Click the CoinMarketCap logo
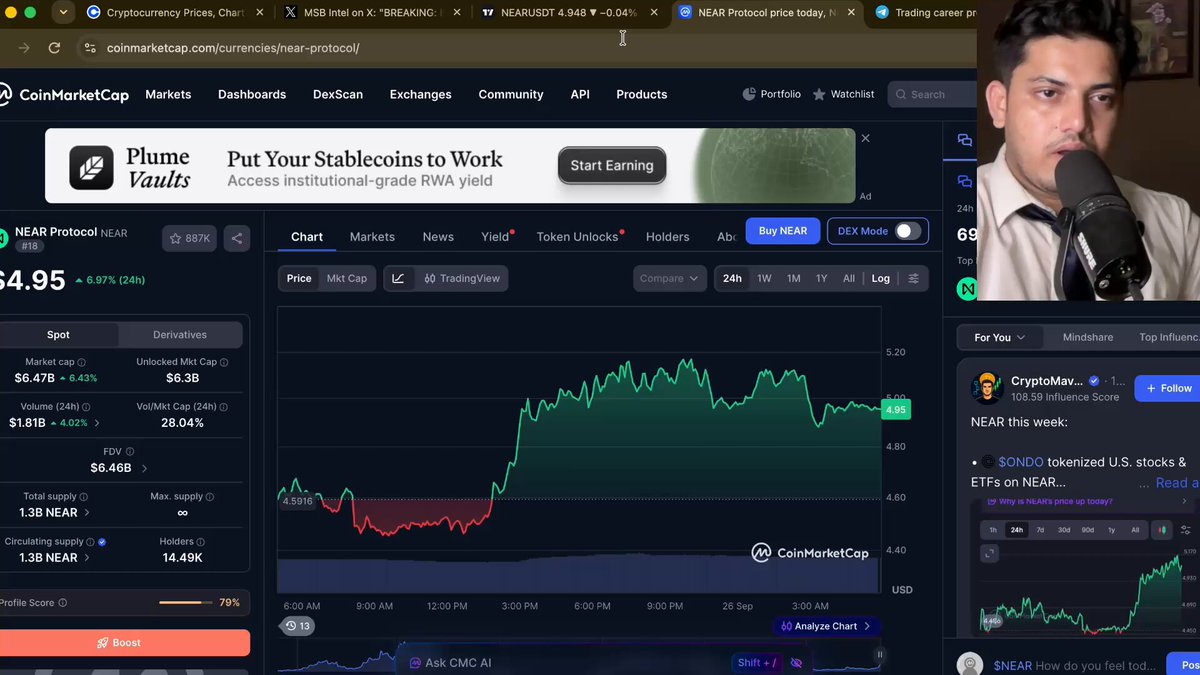Viewport: 1200px width, 675px height. pos(64,95)
